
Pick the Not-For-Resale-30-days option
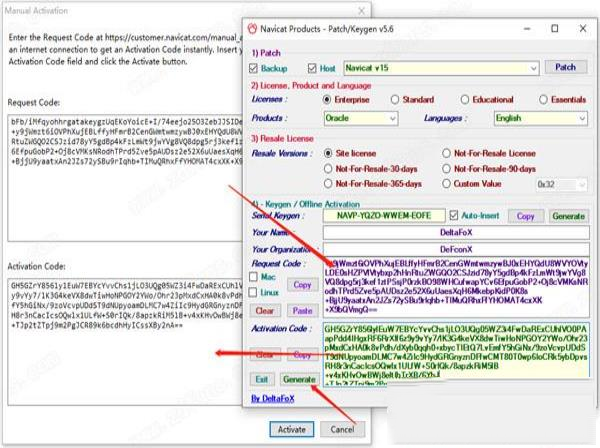(328, 169)
